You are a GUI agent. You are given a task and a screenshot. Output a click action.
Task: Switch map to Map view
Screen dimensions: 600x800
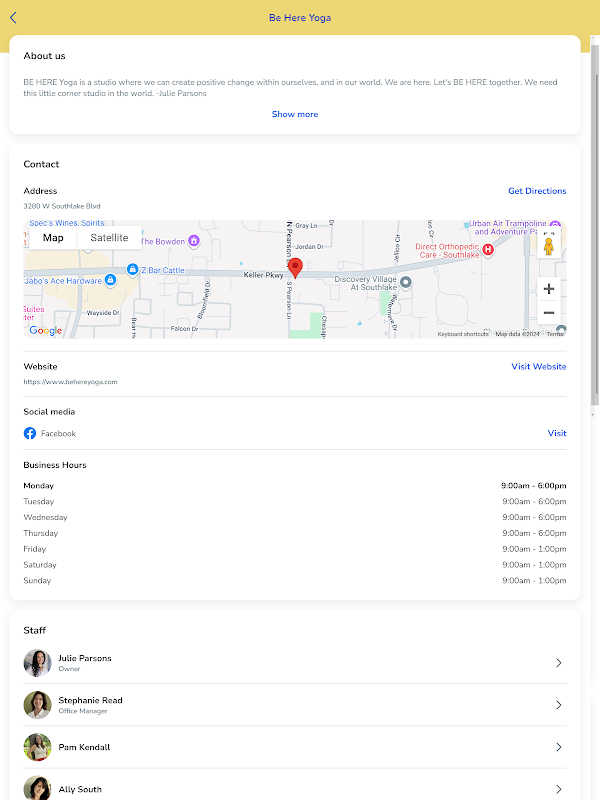coord(53,238)
